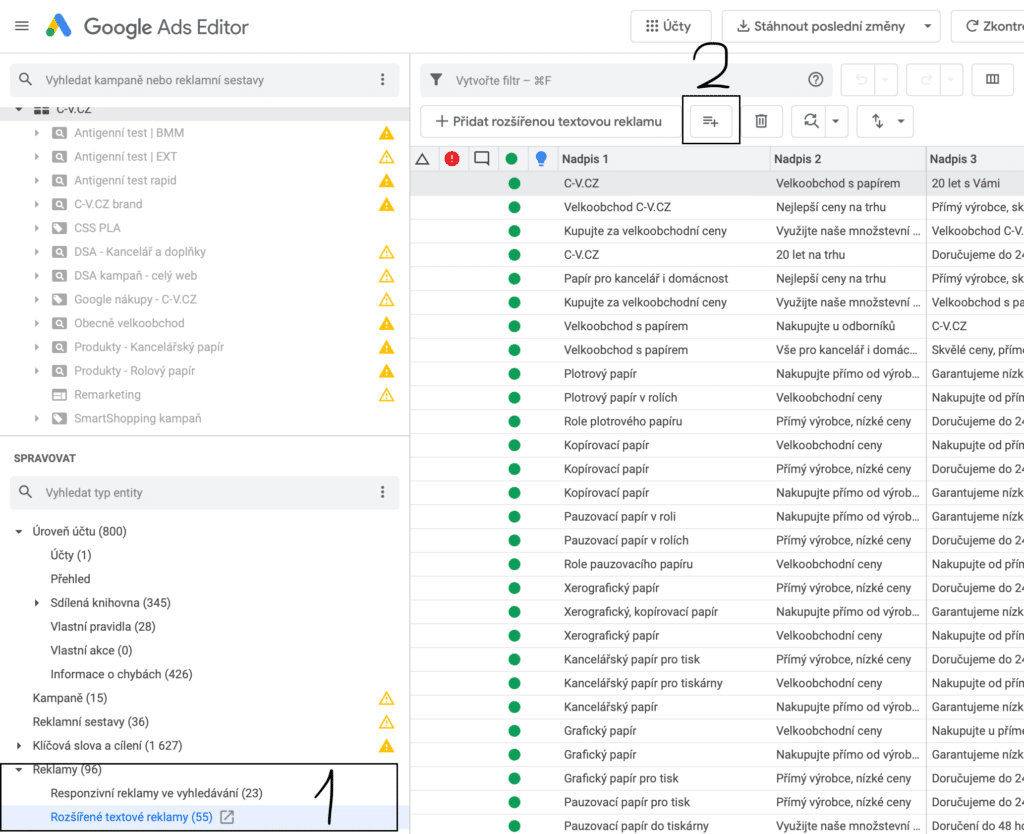
Task: Click the add multiple ads icon
Action: pos(711,121)
